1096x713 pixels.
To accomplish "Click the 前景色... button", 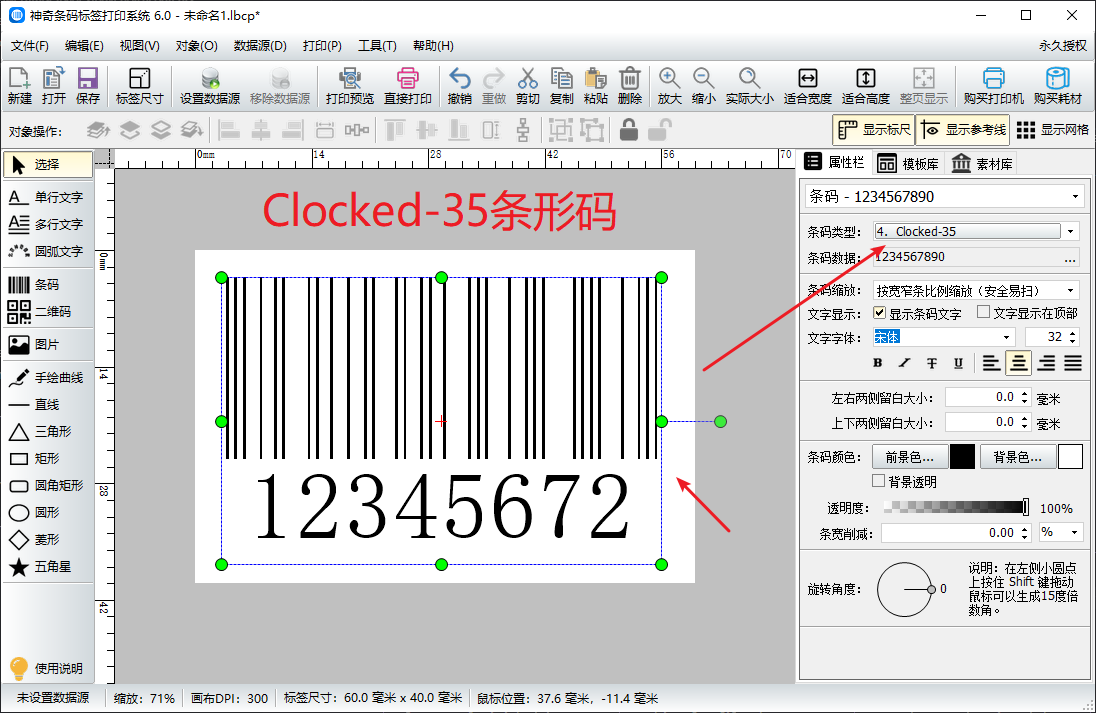I will (910, 457).
